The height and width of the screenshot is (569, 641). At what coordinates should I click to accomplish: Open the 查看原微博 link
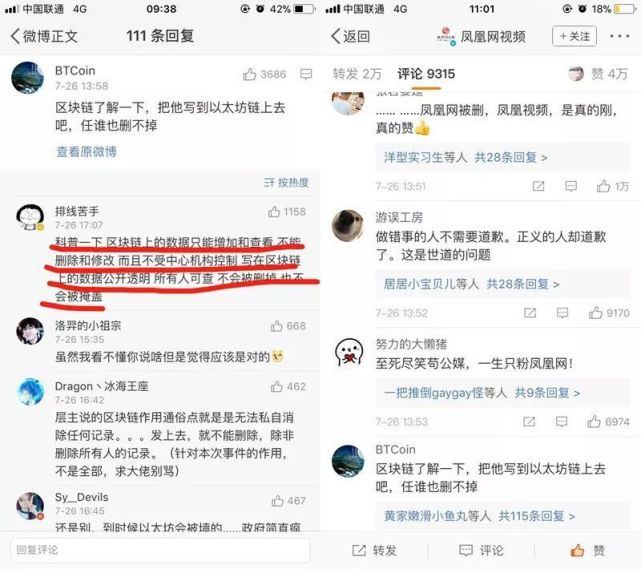click(87, 152)
